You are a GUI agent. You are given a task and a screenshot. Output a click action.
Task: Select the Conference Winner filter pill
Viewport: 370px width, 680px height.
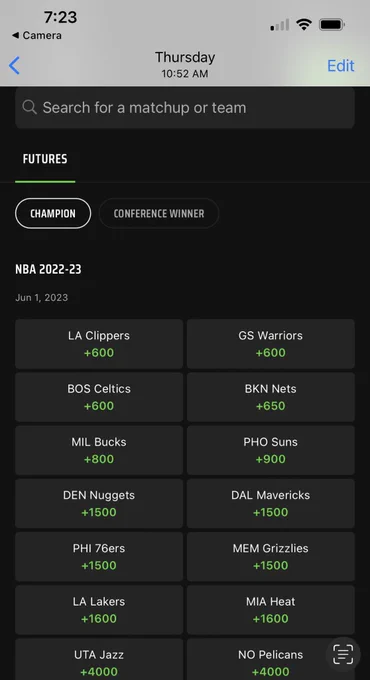159,213
